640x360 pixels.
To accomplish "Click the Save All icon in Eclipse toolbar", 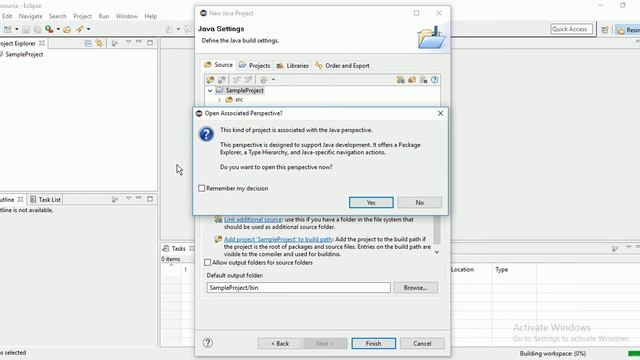I will (37, 29).
